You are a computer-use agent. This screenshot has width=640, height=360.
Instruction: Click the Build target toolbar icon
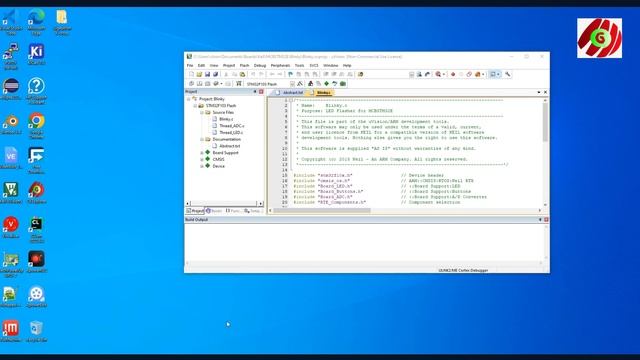[x=199, y=84]
